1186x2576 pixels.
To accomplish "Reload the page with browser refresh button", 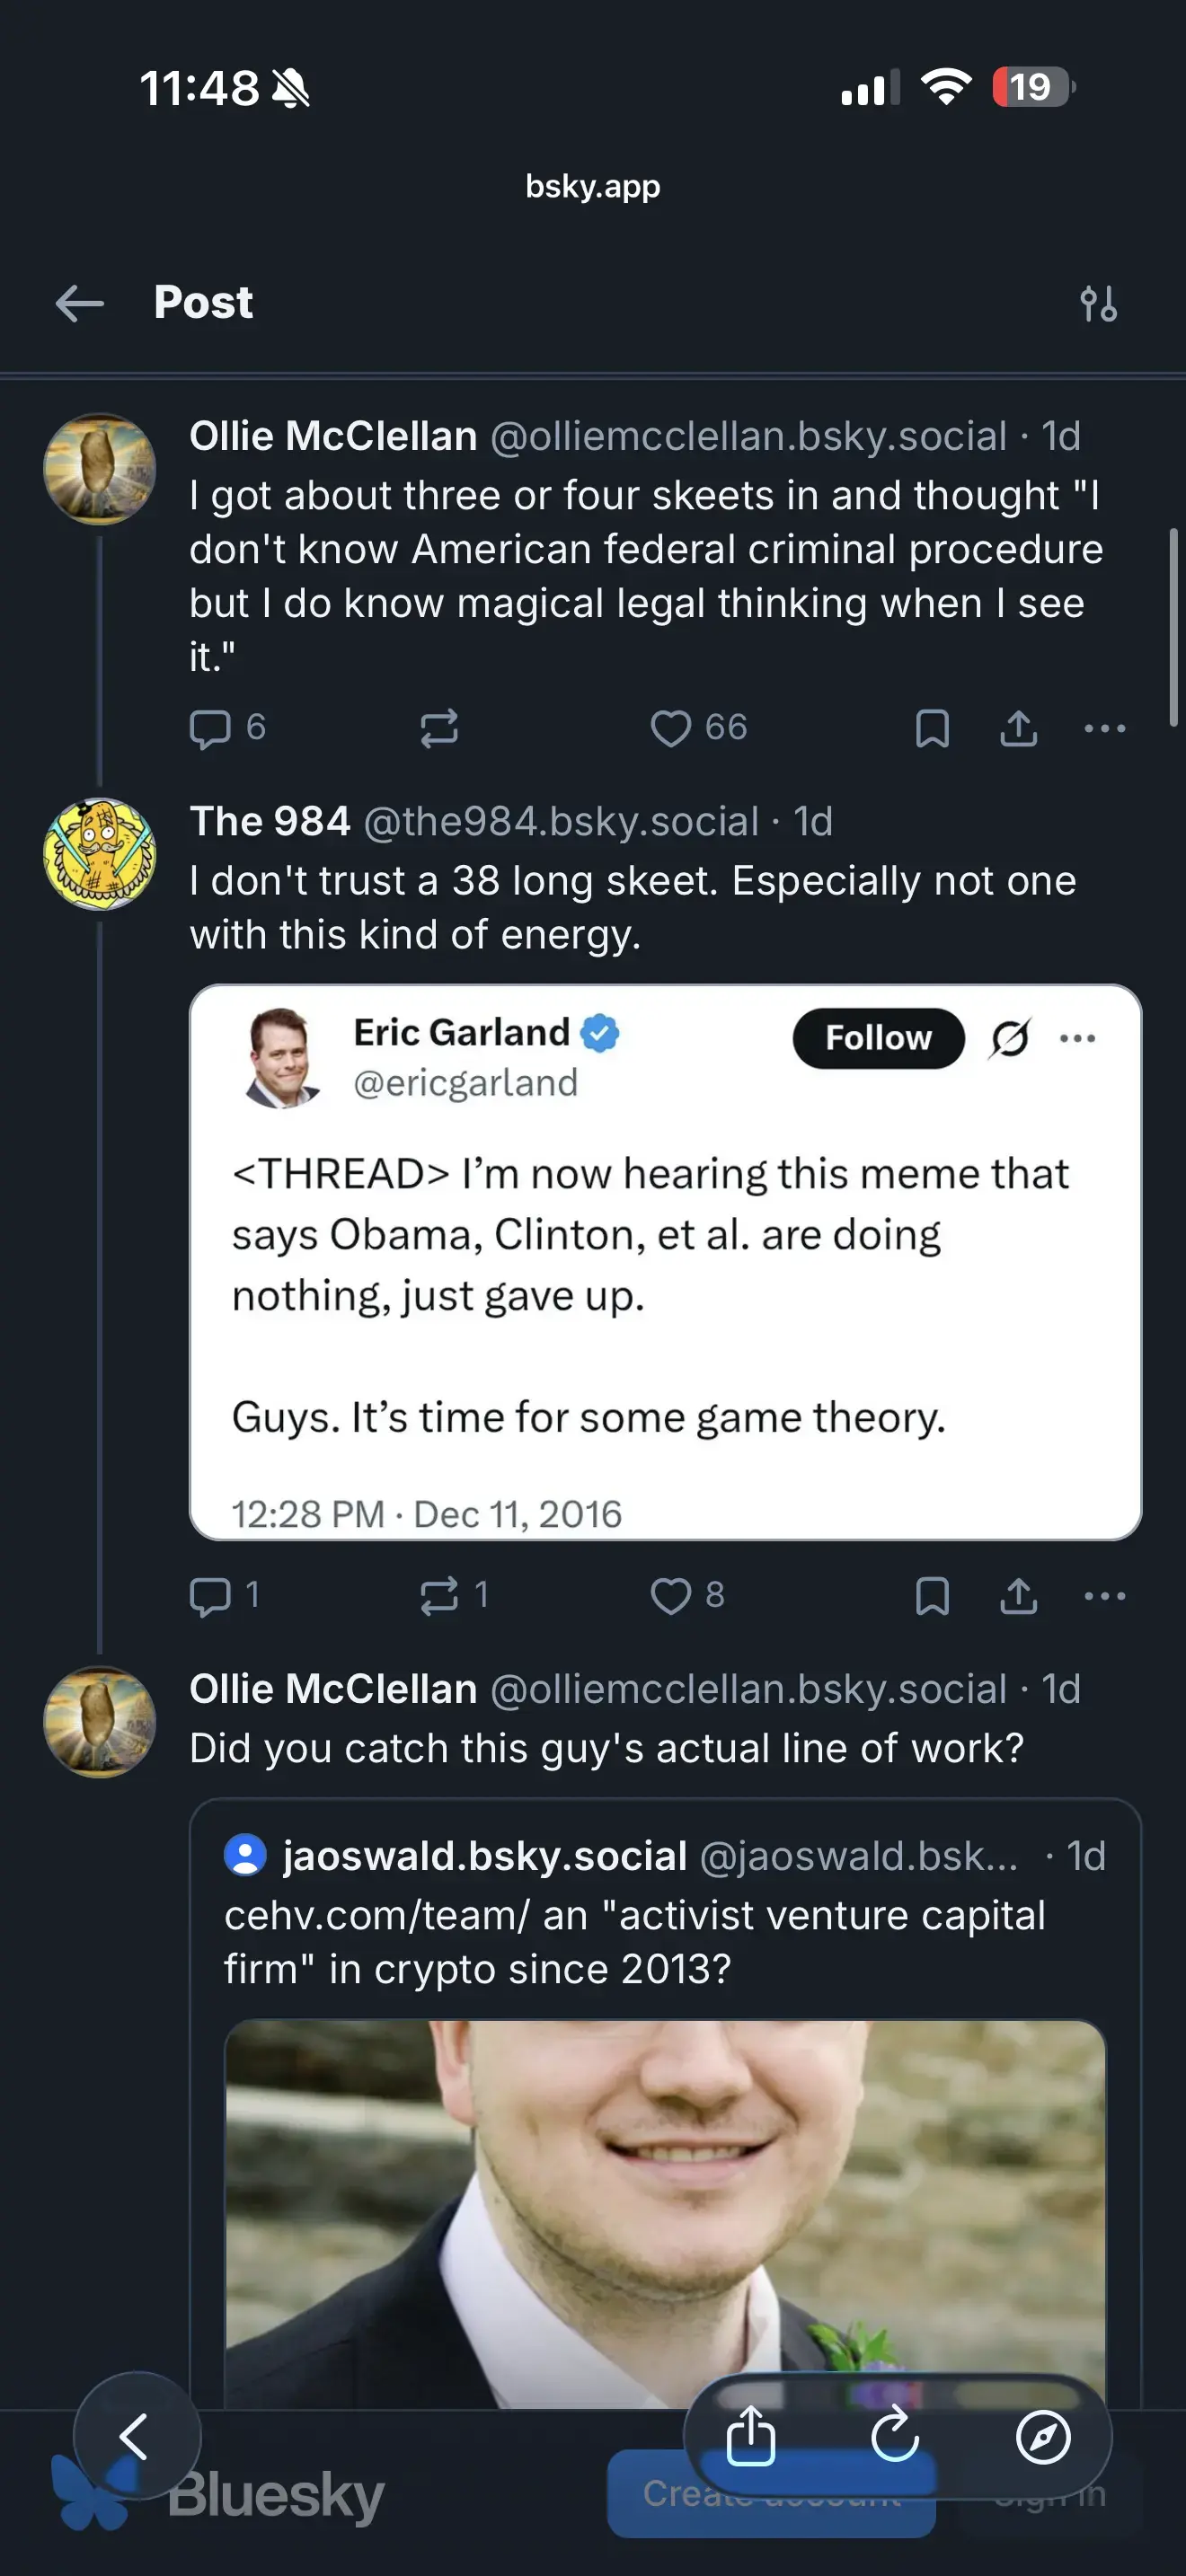I will [895, 2436].
